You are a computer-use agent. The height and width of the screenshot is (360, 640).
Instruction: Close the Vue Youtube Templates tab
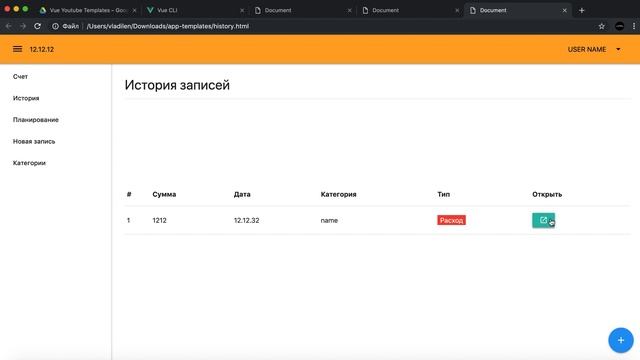tap(134, 10)
